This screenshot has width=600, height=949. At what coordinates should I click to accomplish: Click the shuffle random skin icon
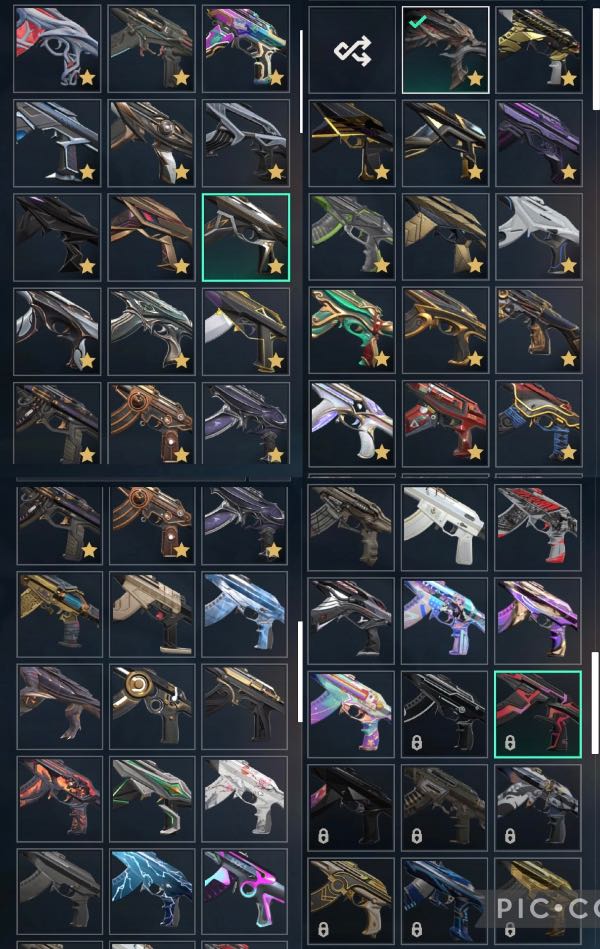click(x=352, y=50)
